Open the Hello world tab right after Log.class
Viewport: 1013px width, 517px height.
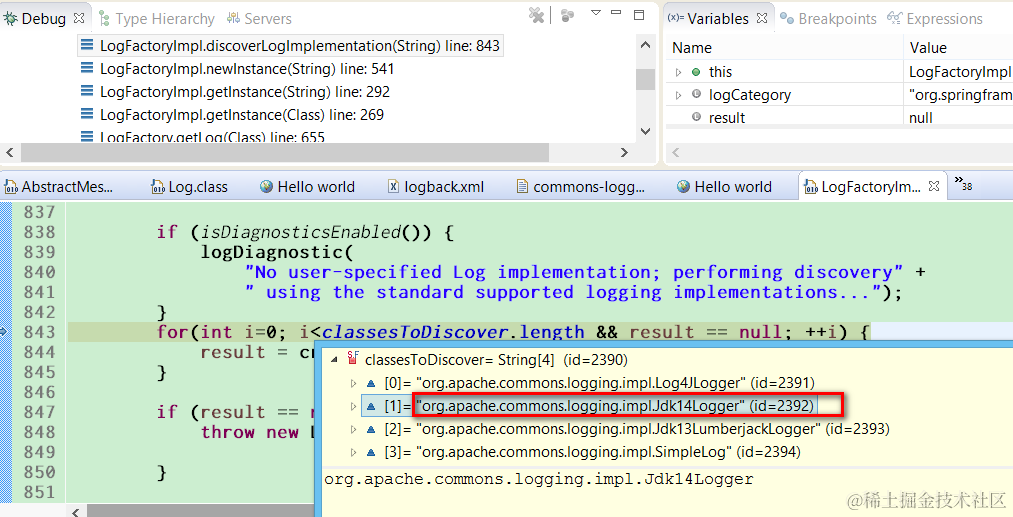[x=308, y=187]
